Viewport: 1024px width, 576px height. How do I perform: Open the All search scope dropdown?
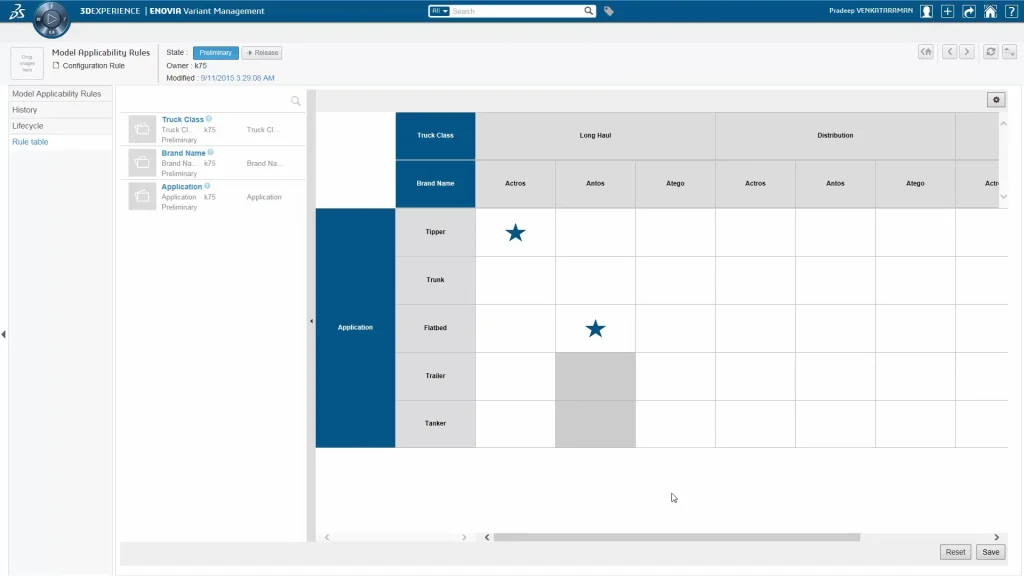tap(439, 11)
